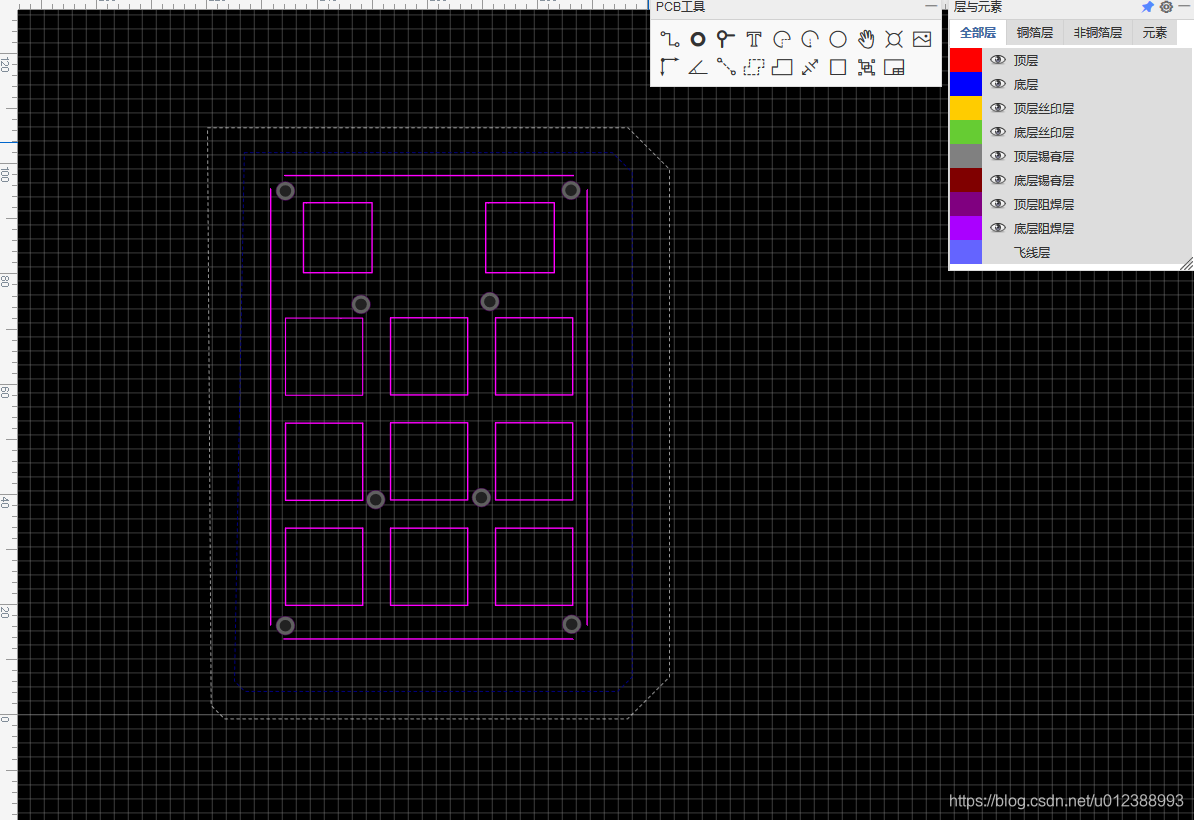Choose the Protractor angle tool
This screenshot has width=1194, height=820.
coord(698,67)
